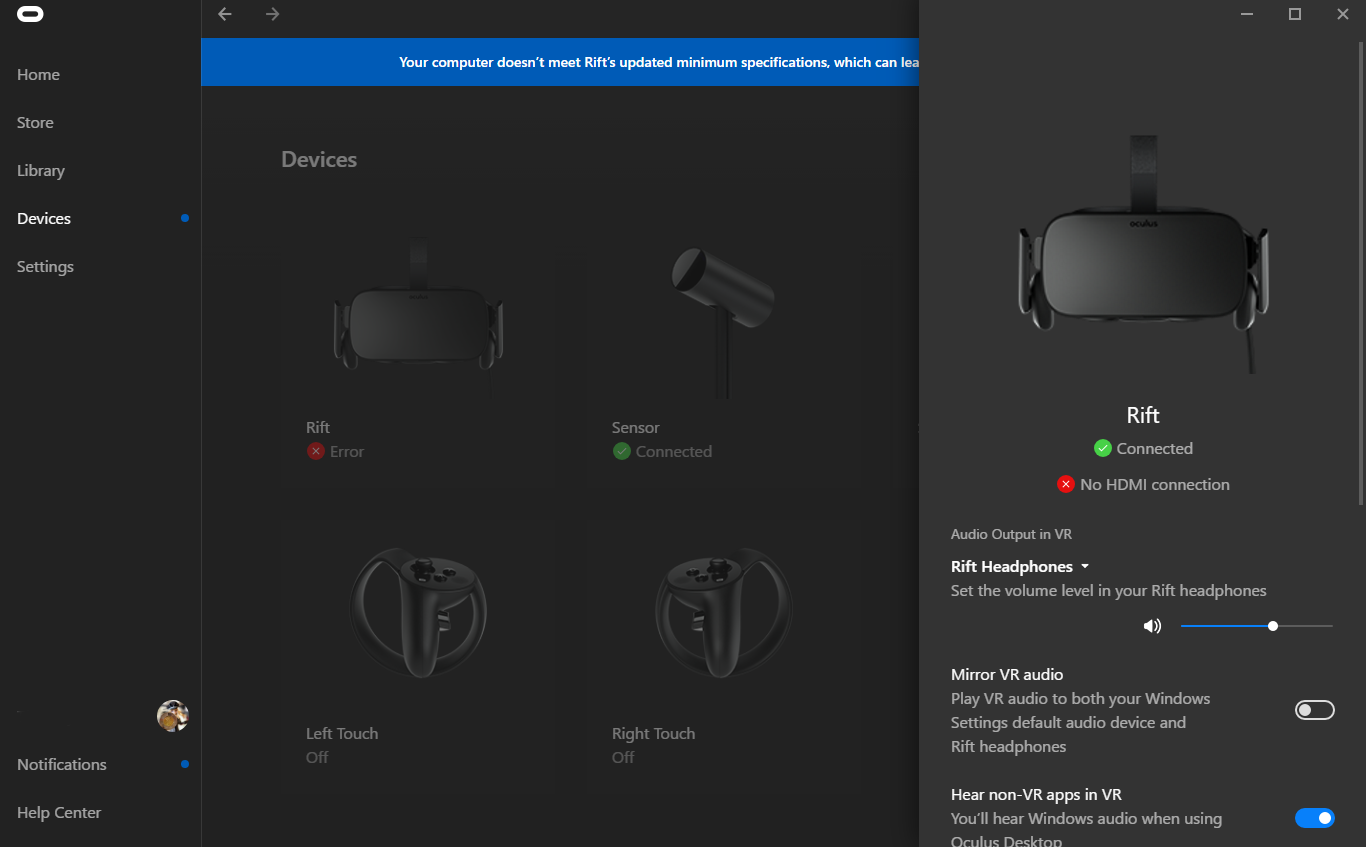The image size is (1366, 847).
Task: Click the red Error icon under Rift
Action: pos(316,451)
